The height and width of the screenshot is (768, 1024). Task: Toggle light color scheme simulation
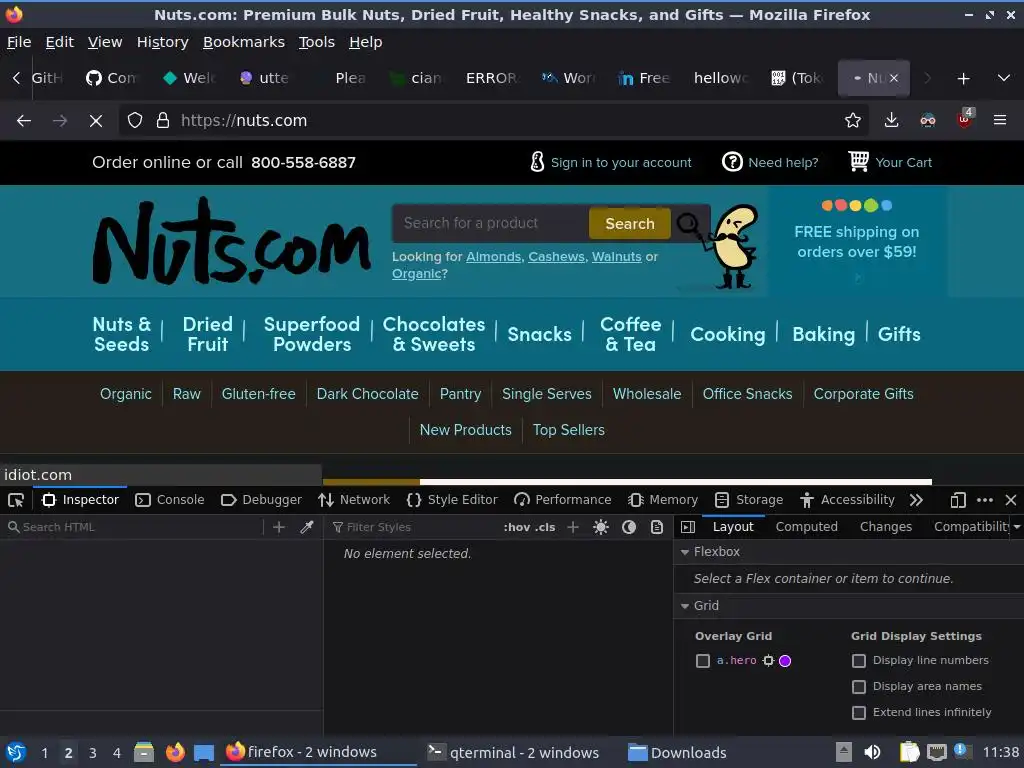[x=601, y=527]
